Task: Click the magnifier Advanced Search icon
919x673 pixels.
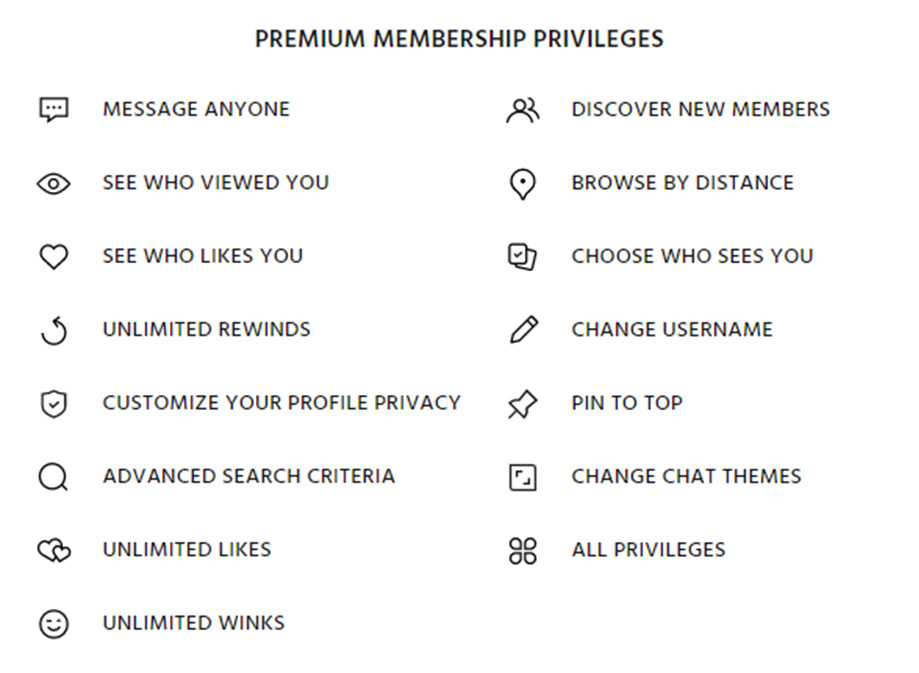Action: point(53,477)
